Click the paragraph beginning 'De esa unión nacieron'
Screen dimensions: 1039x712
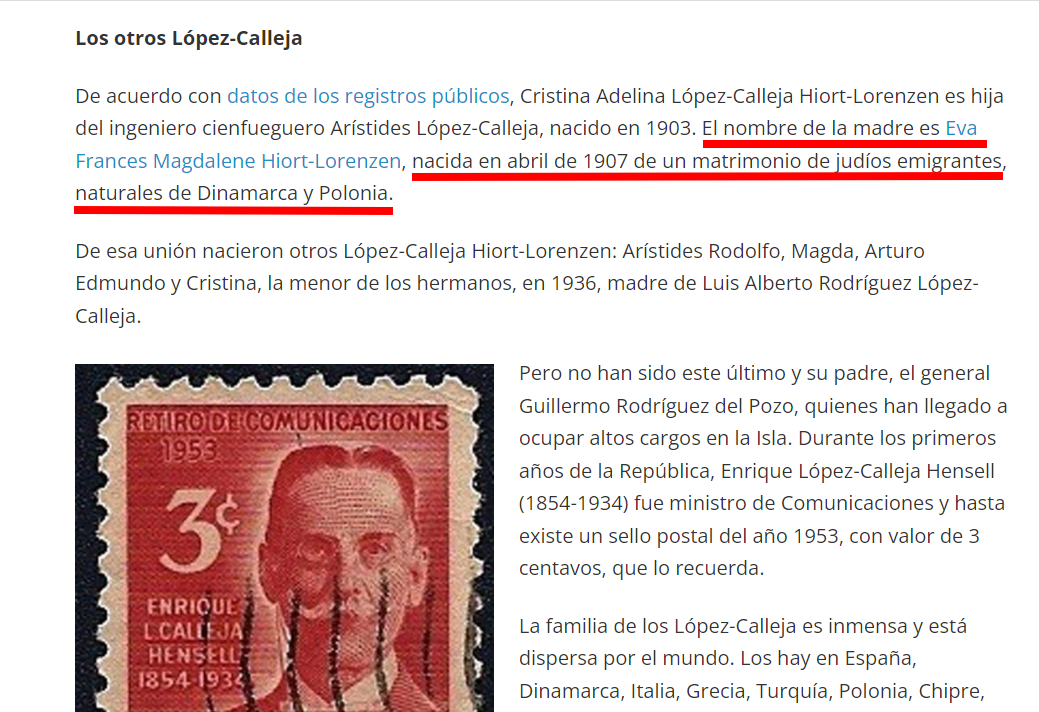click(527, 283)
